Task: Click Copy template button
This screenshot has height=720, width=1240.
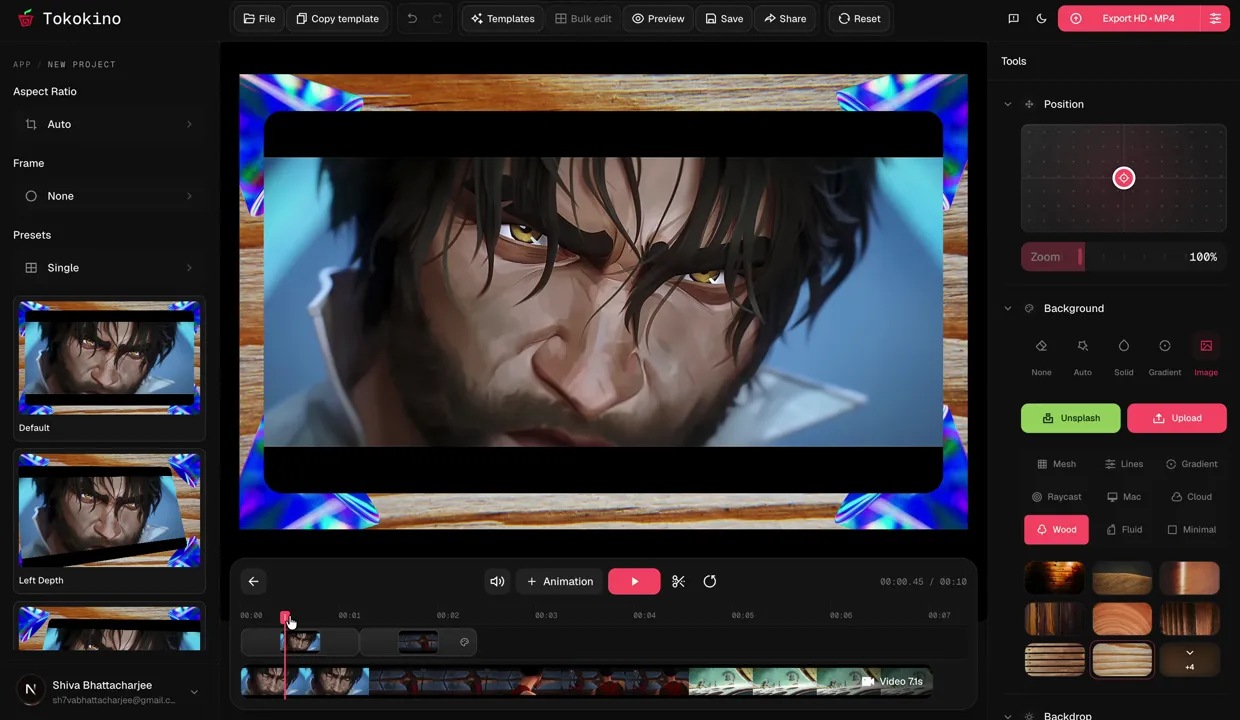Action: click(x=337, y=18)
